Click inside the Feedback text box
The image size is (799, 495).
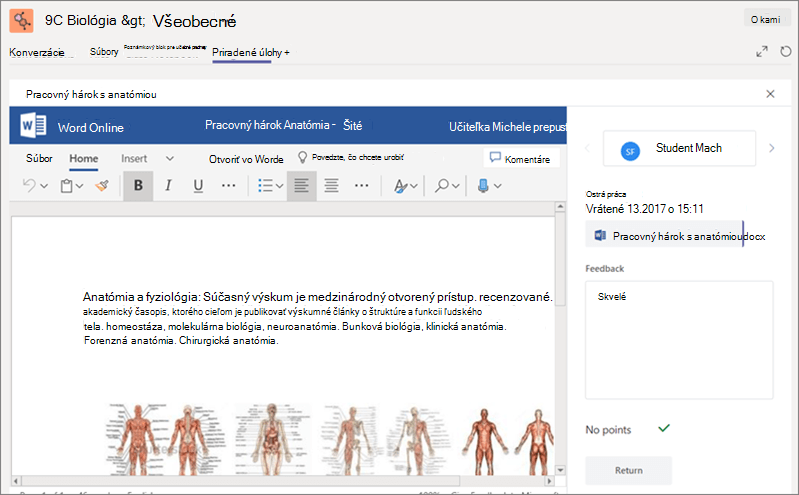[679, 340]
